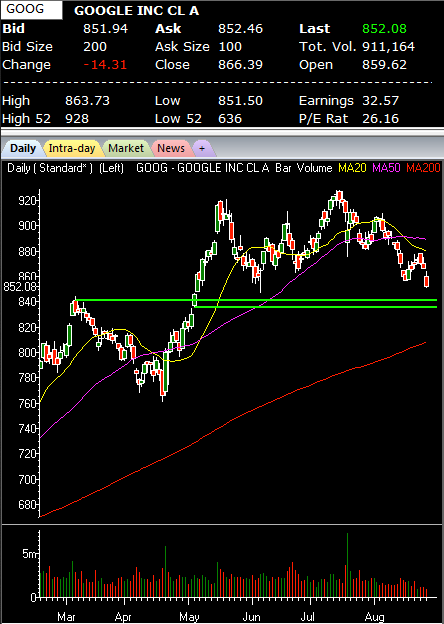Click the Low value 851.50
The image size is (444, 624).
point(240,101)
